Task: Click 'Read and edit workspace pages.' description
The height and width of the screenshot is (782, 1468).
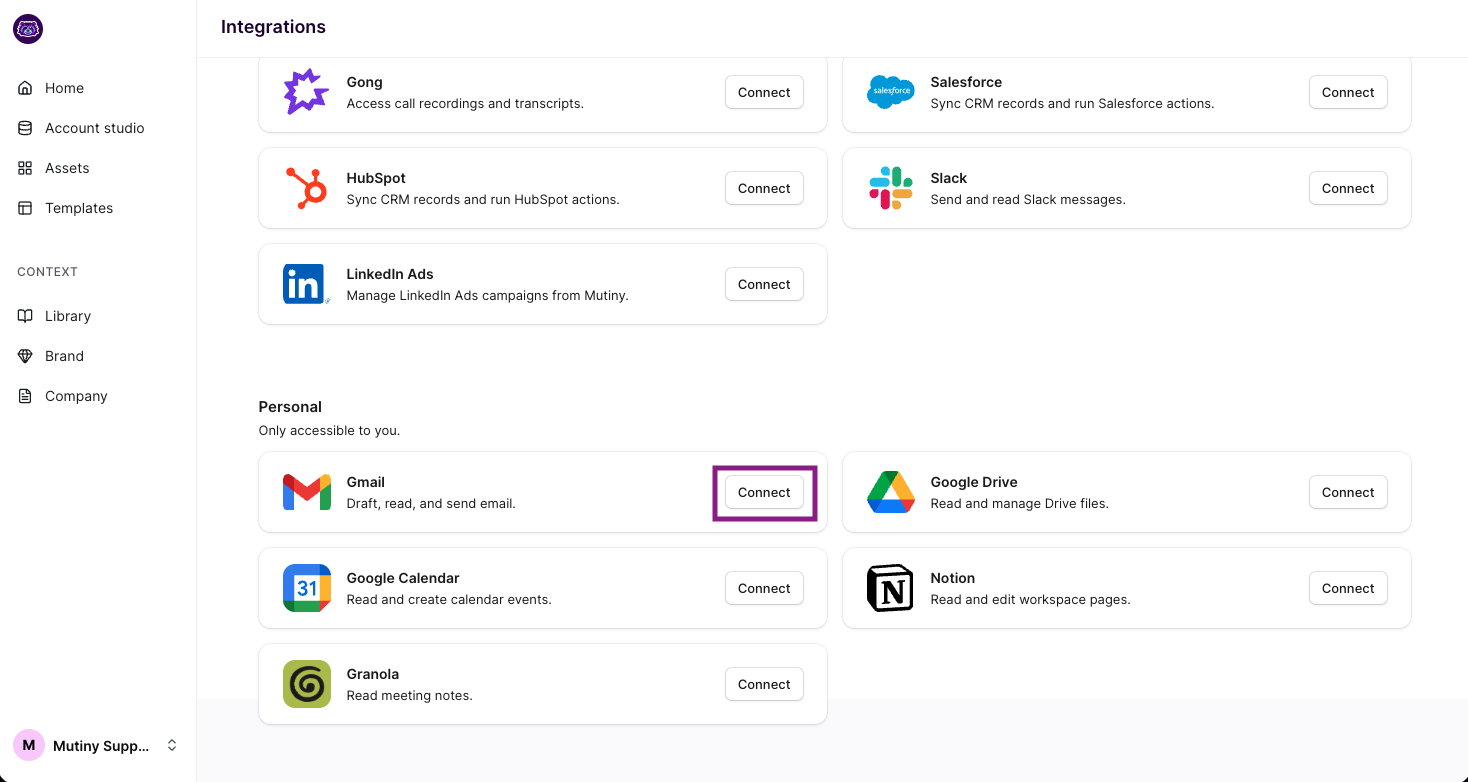Action: 1030,599
